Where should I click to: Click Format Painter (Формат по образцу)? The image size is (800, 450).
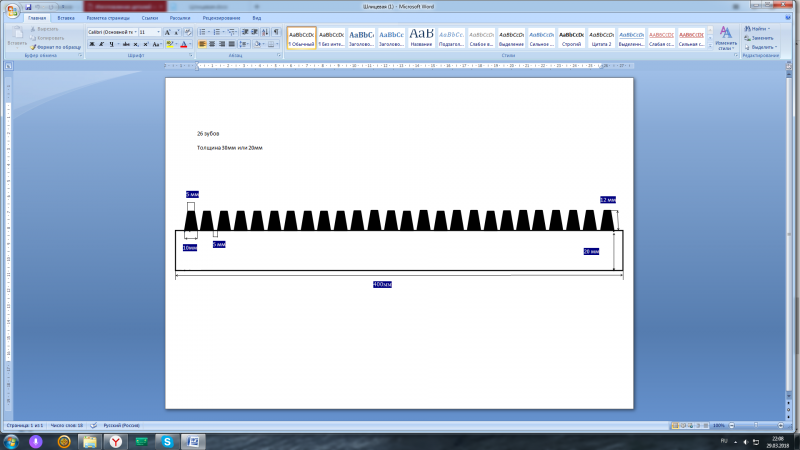click(x=55, y=47)
